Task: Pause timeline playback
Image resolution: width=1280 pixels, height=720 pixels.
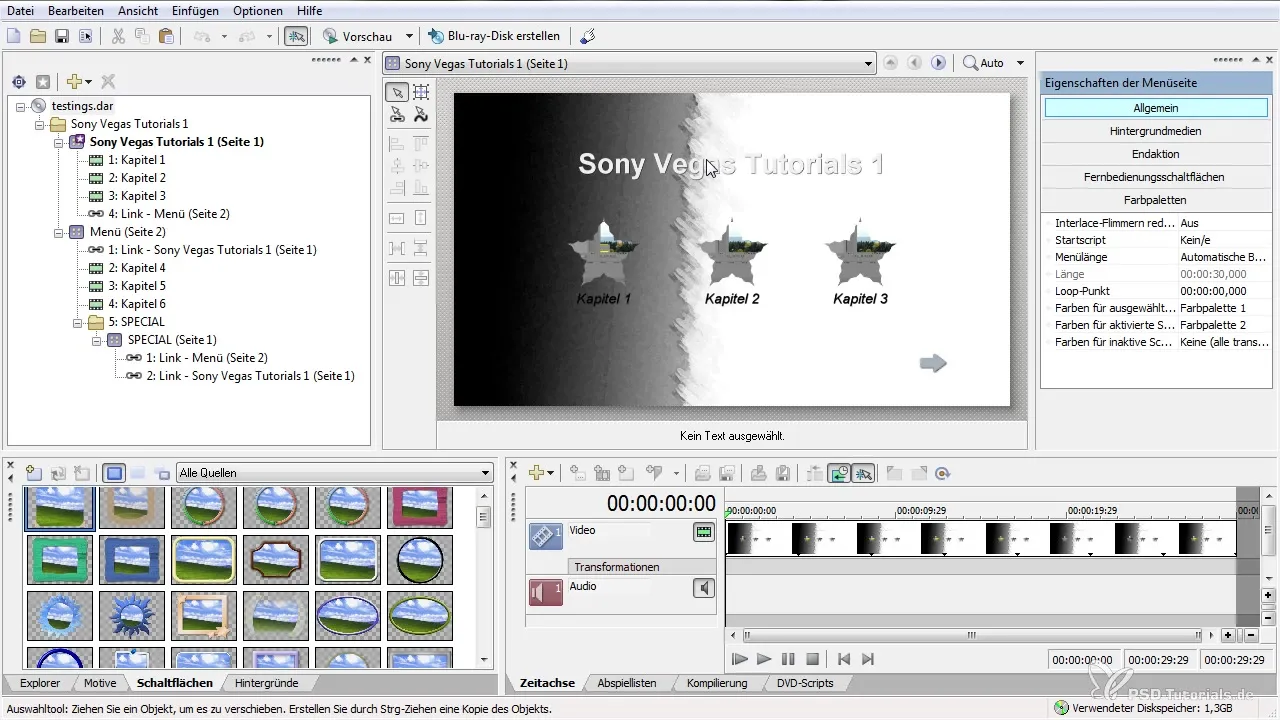Action: coord(788,659)
